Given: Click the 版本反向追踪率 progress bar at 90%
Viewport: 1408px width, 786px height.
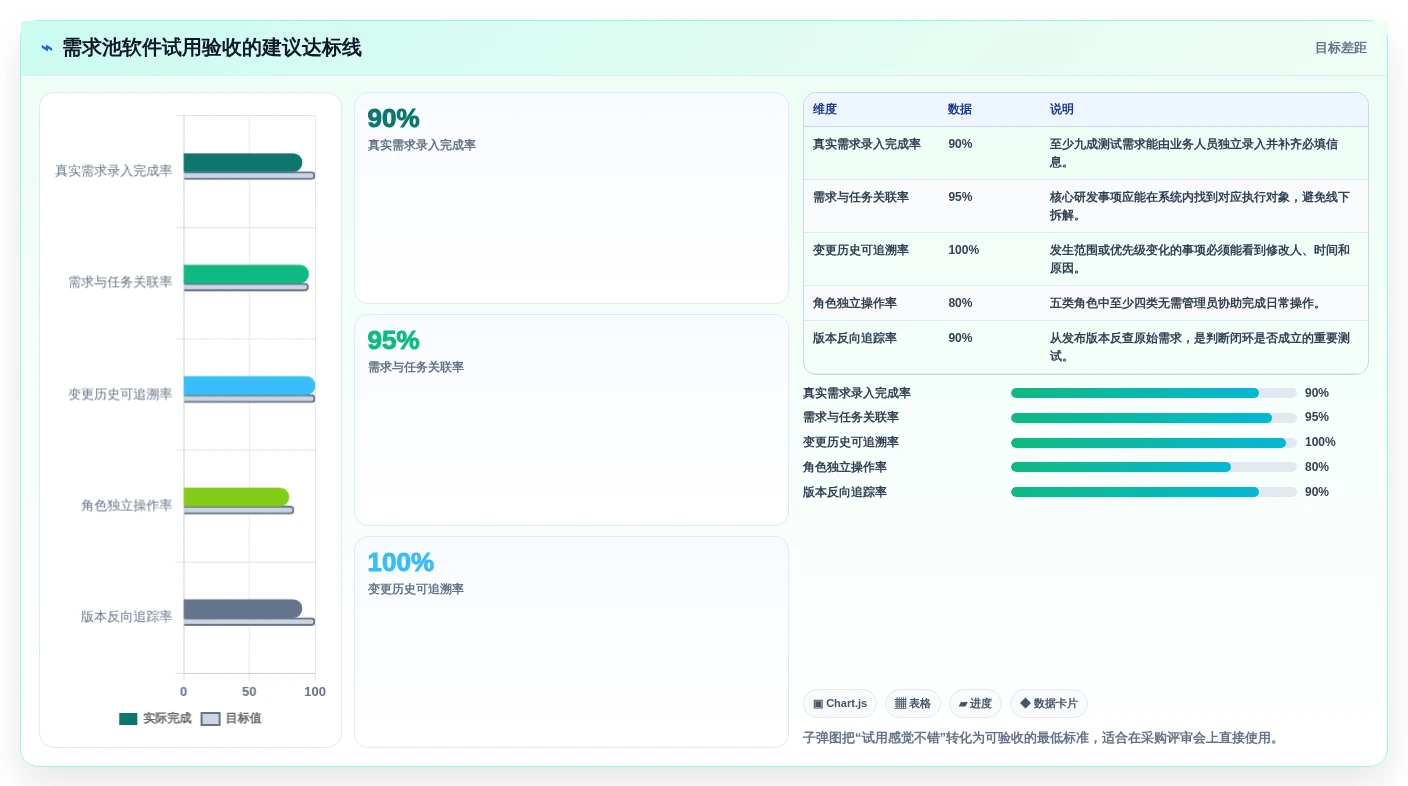Looking at the screenshot, I should [1154, 492].
